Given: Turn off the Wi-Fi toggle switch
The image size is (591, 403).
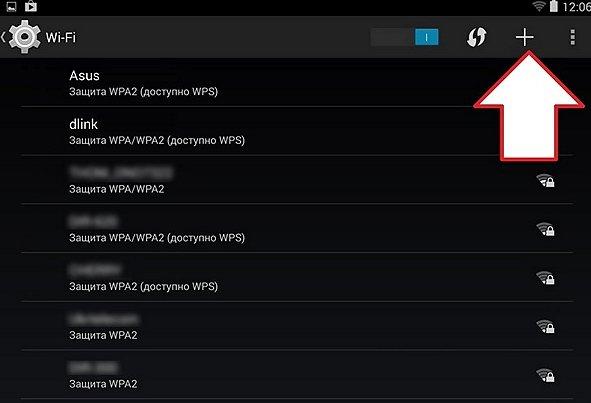Looking at the screenshot, I should point(404,37).
